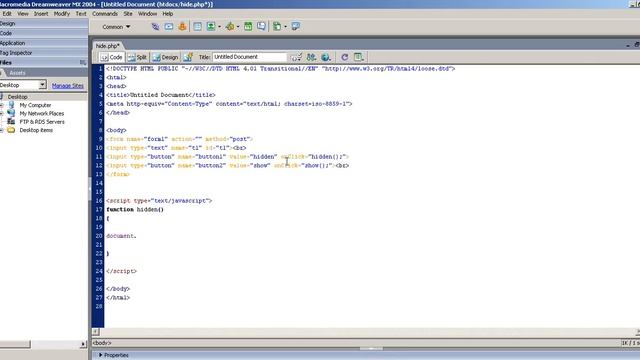The image size is (640, 360).
Task: Open the Modify menu
Action: 62,13
